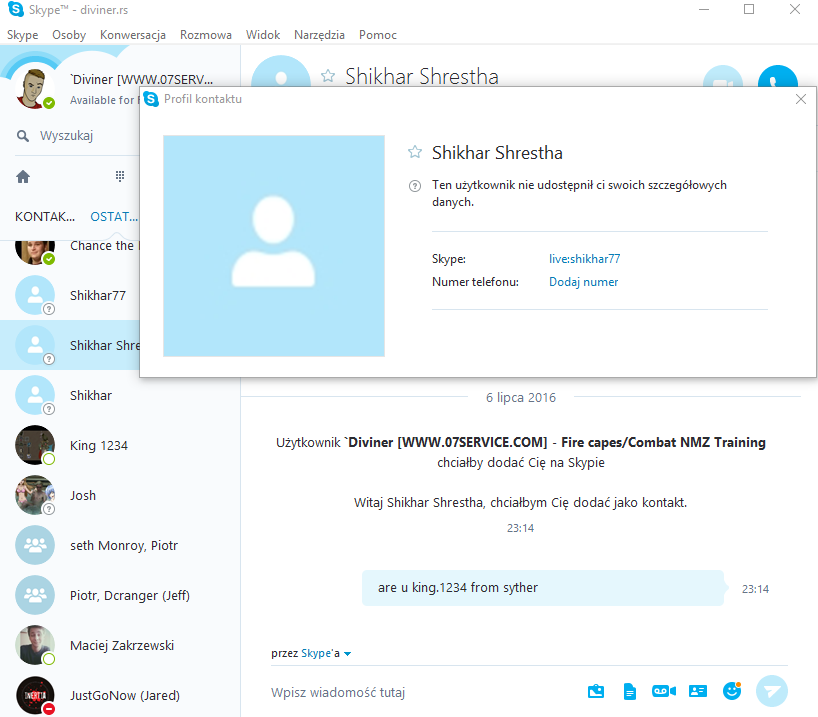818x717 pixels.
Task: Click the Shikhar Shrestha conversation header name
Action: pyautogui.click(x=422, y=77)
